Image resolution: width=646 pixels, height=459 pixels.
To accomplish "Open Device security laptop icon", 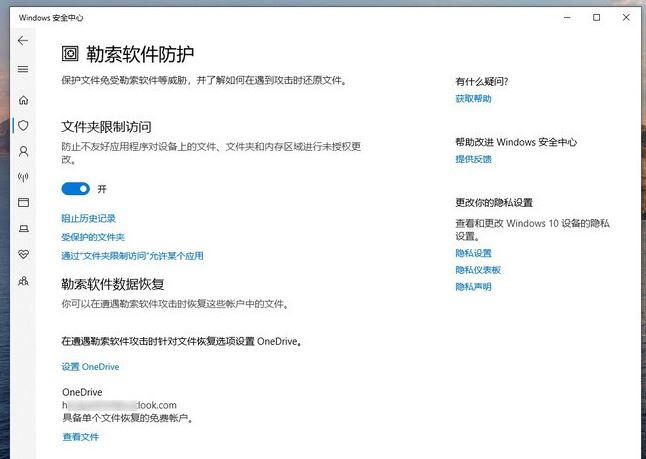I will point(23,228).
